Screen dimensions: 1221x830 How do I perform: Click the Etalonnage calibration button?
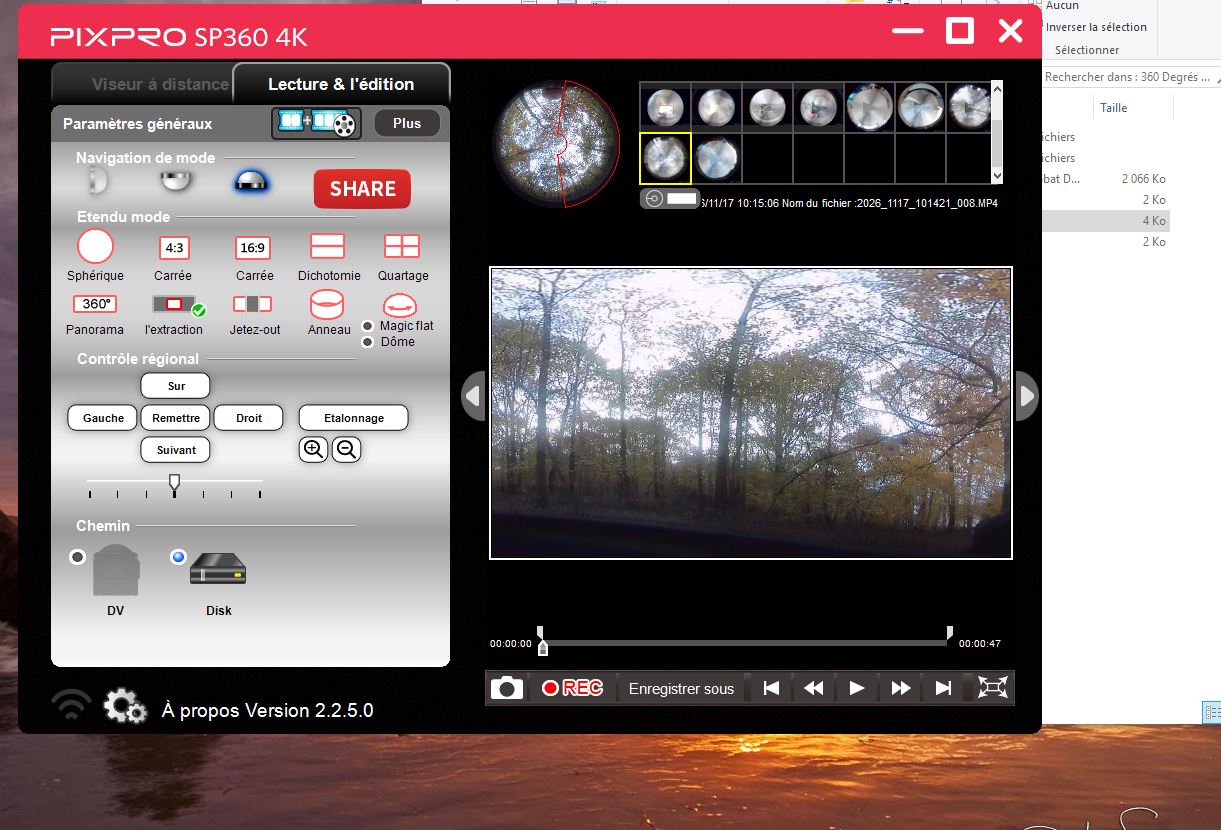[353, 418]
